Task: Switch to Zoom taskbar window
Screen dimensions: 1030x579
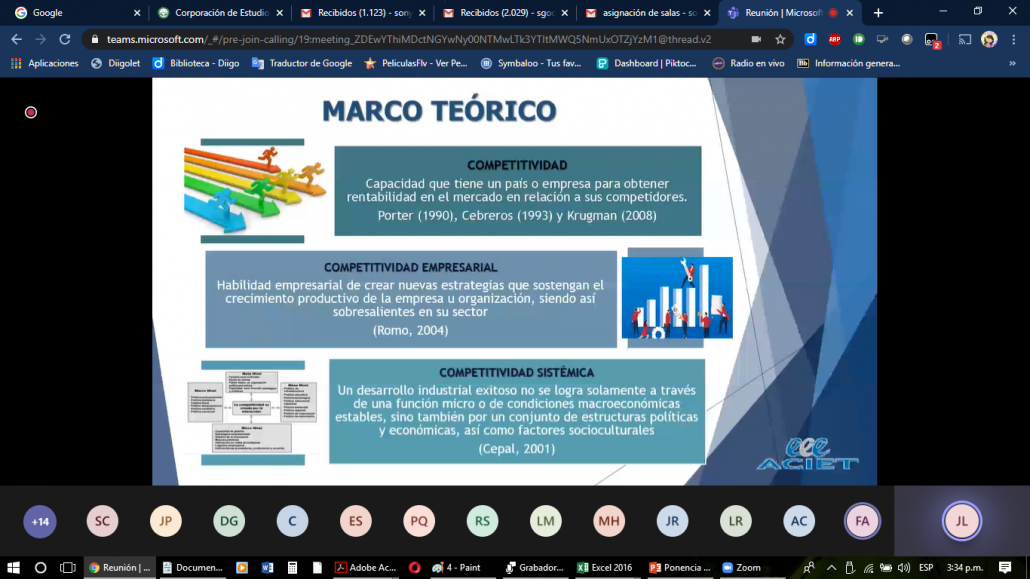Action: [x=742, y=568]
